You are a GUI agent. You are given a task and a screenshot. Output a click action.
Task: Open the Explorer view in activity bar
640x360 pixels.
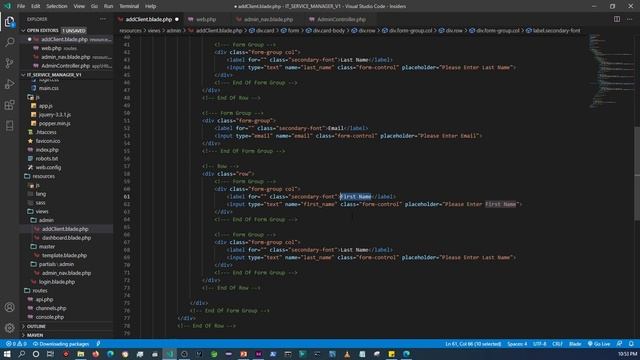point(9,22)
